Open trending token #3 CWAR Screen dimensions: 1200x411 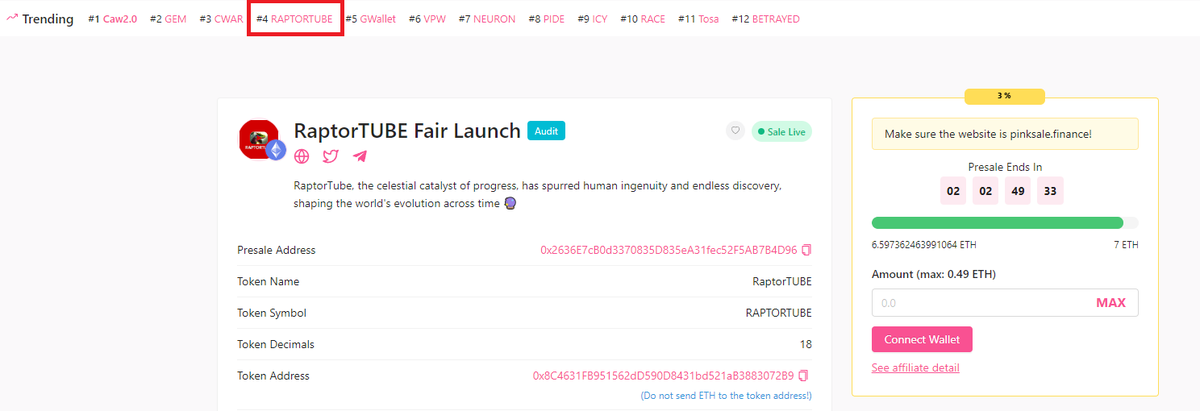221,19
